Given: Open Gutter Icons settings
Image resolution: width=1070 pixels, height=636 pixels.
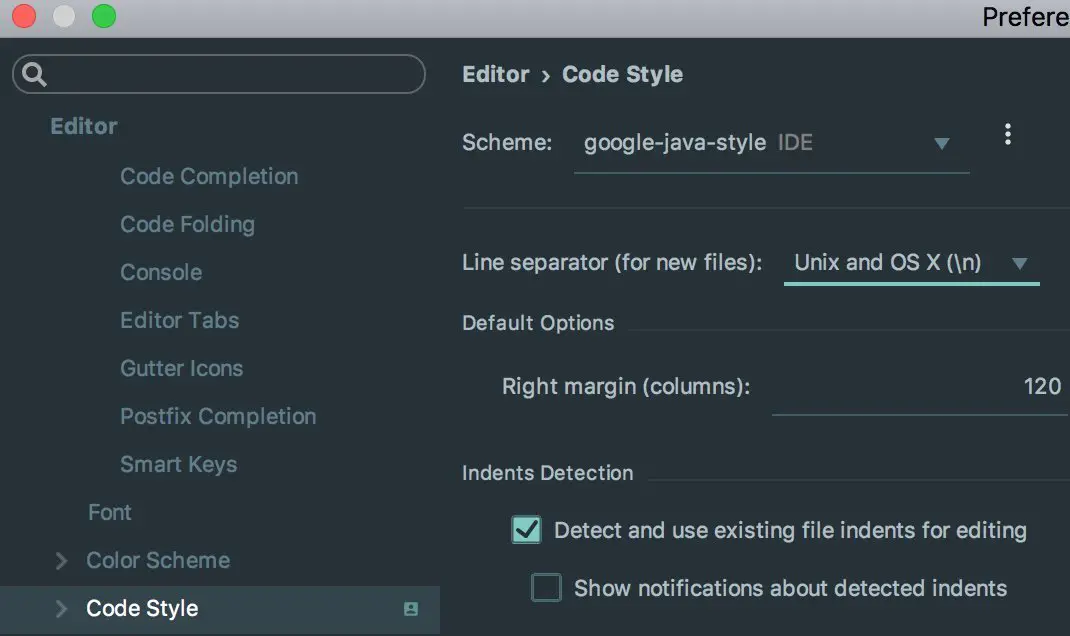Looking at the screenshot, I should (x=181, y=368).
